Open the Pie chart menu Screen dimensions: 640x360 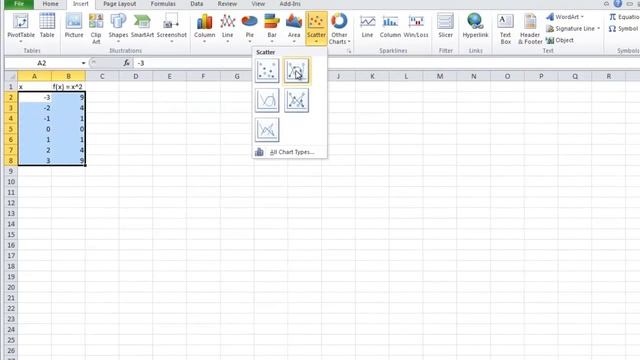249,28
